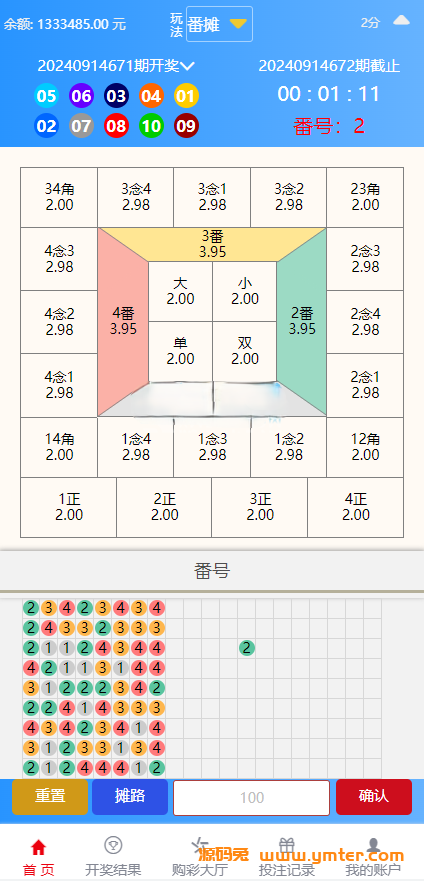This screenshot has height=881, width=424.
Task: Click the dark red 09 lottery ball
Action: 186,125
